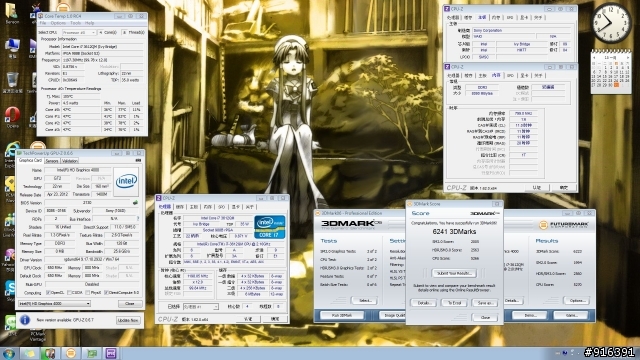Viewport: 640px width, 360px height.
Task: Click the Bus Interface question mark in GPU-Z
Action: 138,219
